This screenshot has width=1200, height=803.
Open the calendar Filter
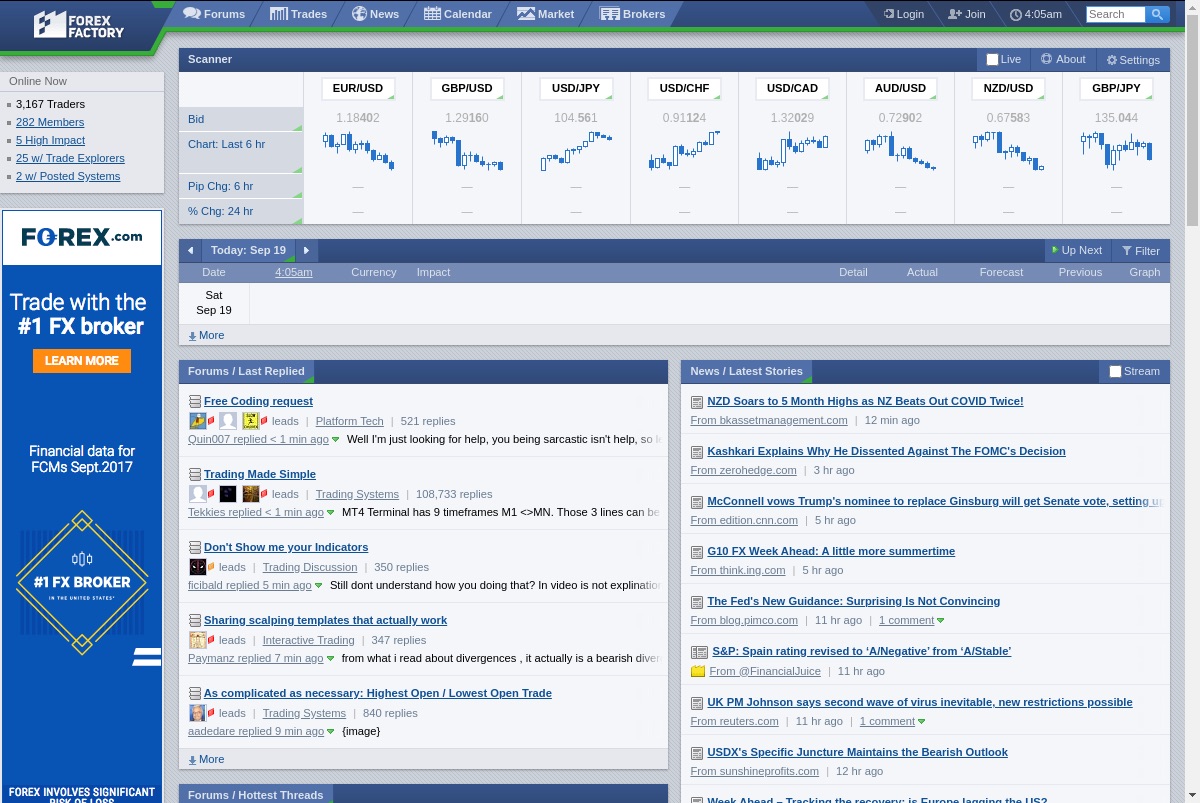(1141, 251)
